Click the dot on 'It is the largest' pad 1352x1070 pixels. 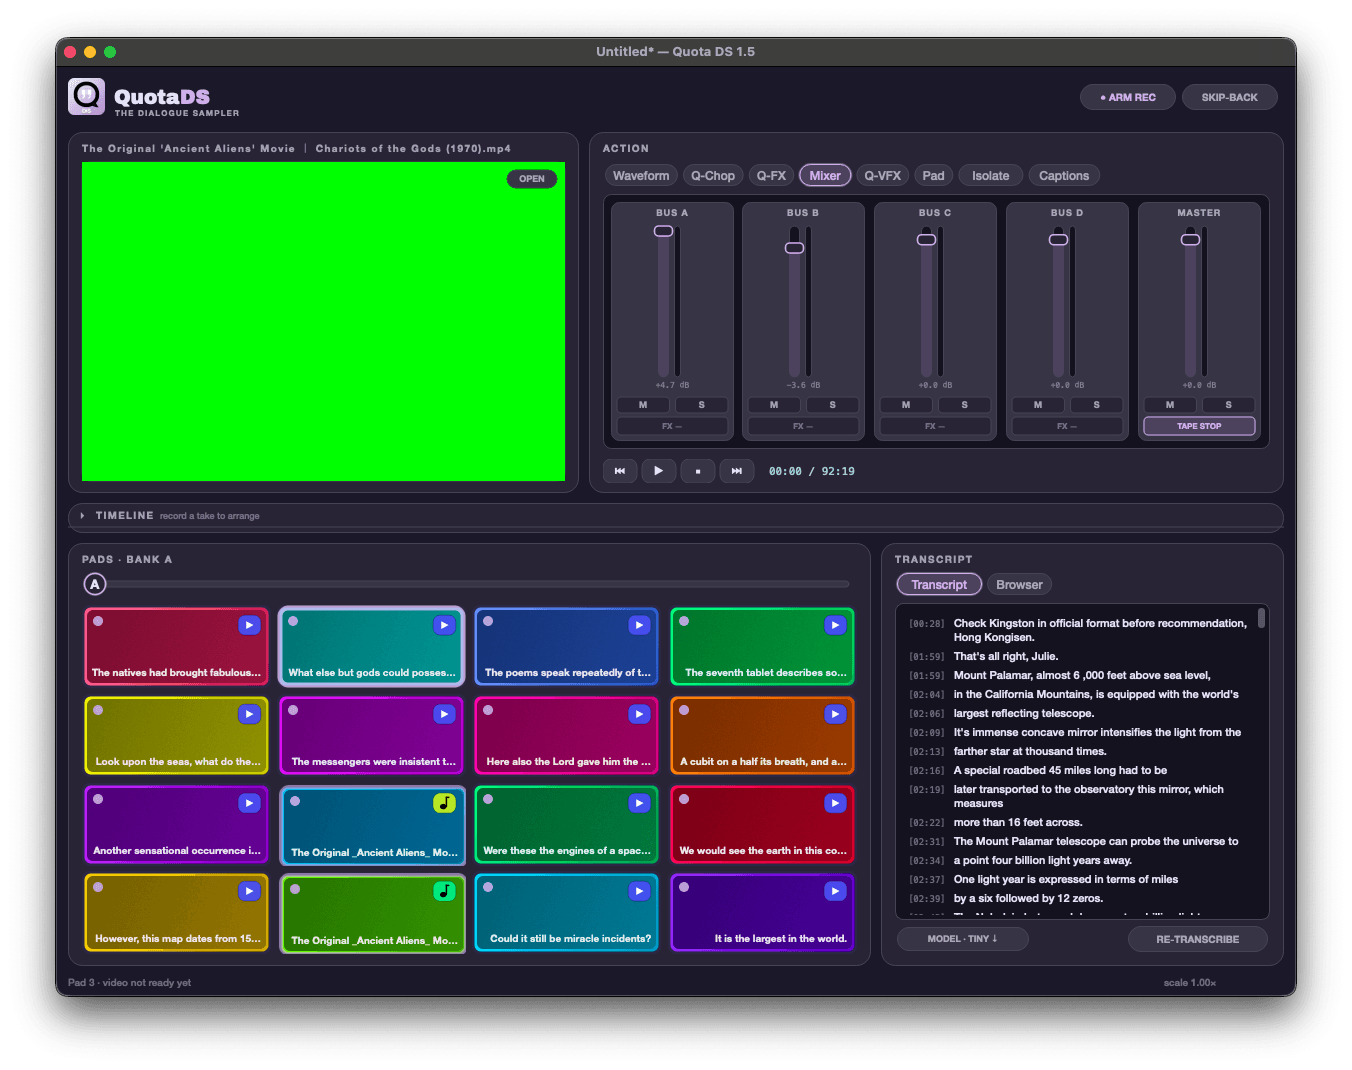point(684,887)
